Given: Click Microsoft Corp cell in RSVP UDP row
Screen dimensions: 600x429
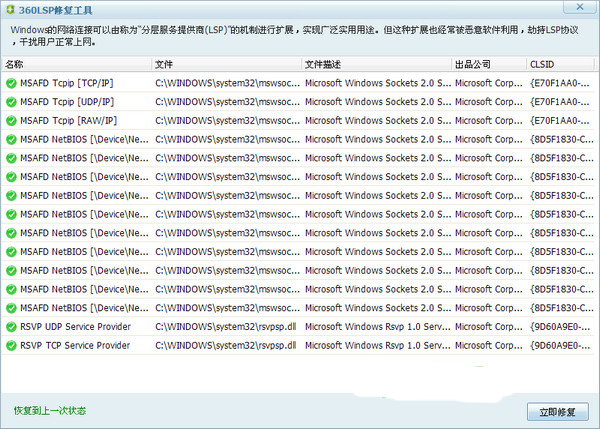Looking at the screenshot, I should pyautogui.click(x=489, y=327).
